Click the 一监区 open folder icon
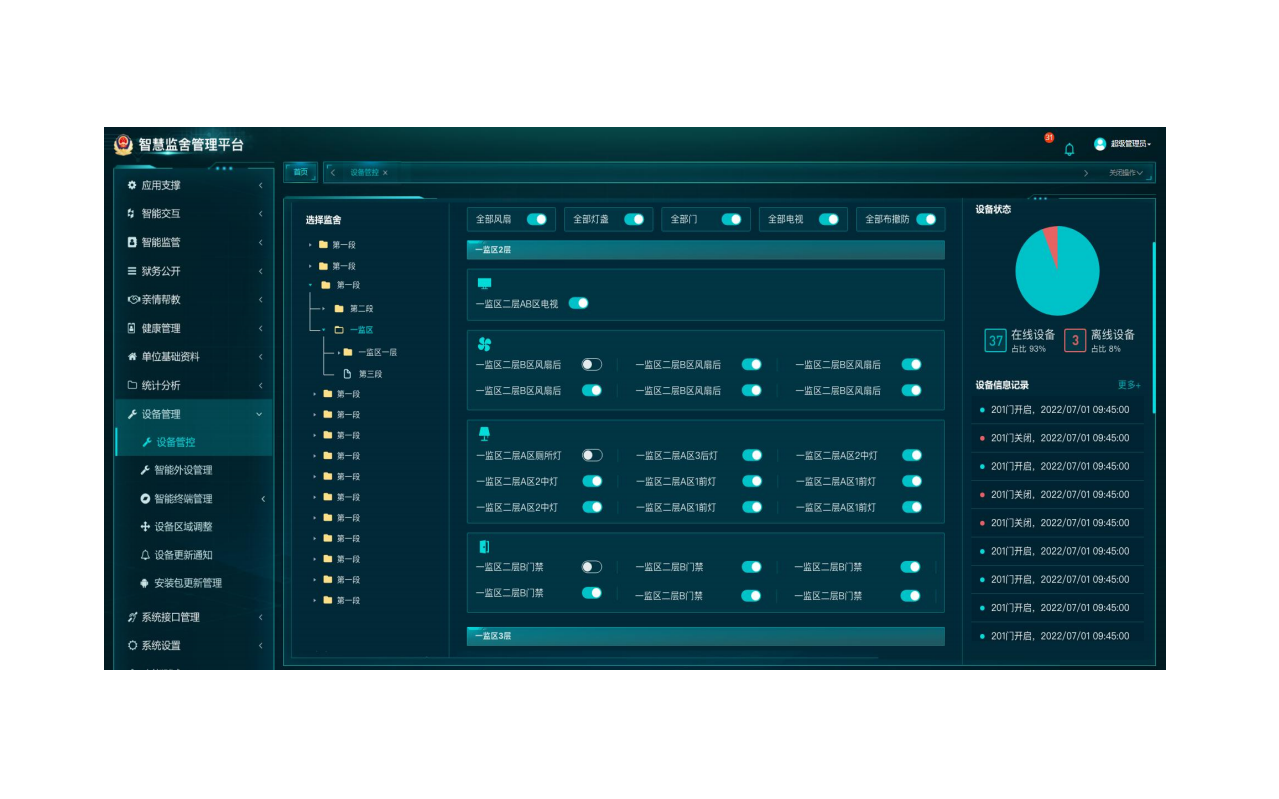Screen dimensions: 1279x799 pyautogui.click(x=339, y=330)
